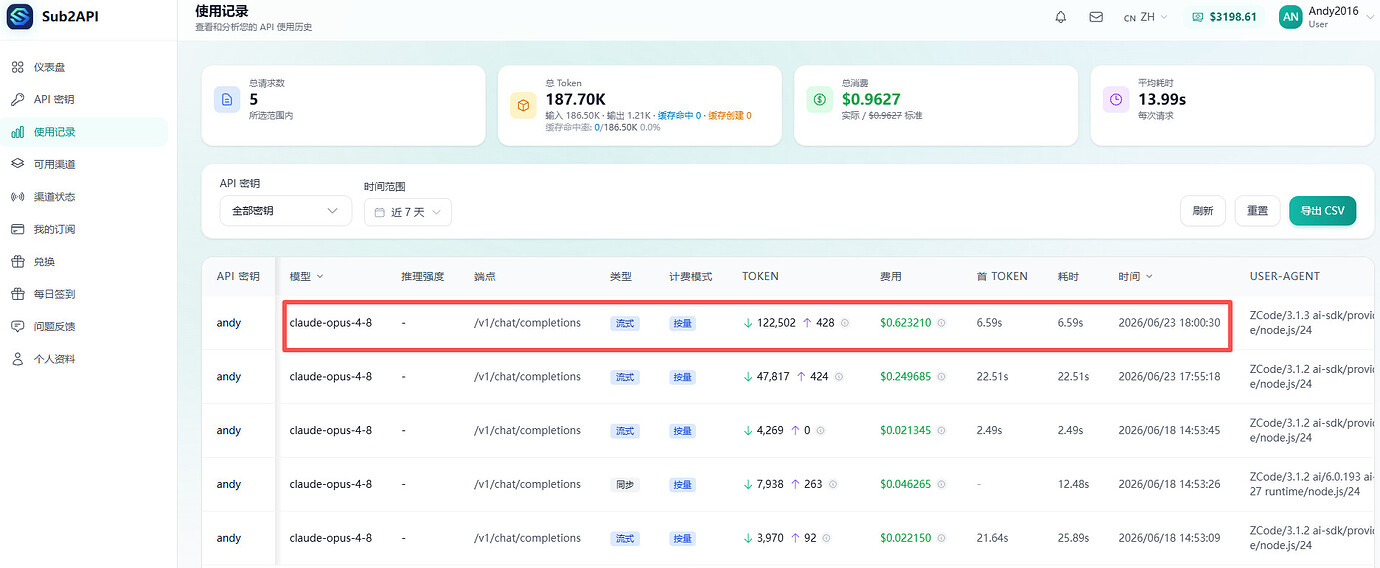
Task: Click info icon beside 263 tokens
Action: pos(833,484)
